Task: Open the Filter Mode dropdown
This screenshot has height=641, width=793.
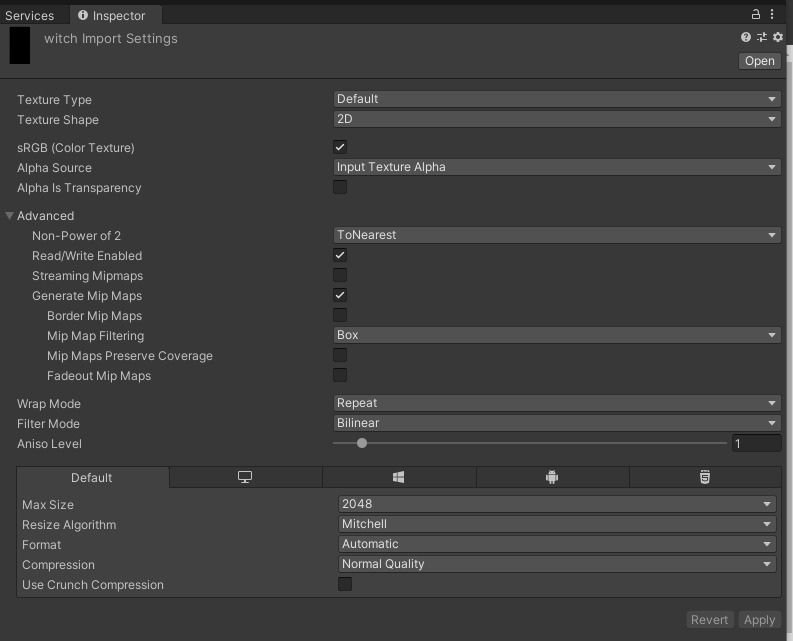Action: click(556, 423)
